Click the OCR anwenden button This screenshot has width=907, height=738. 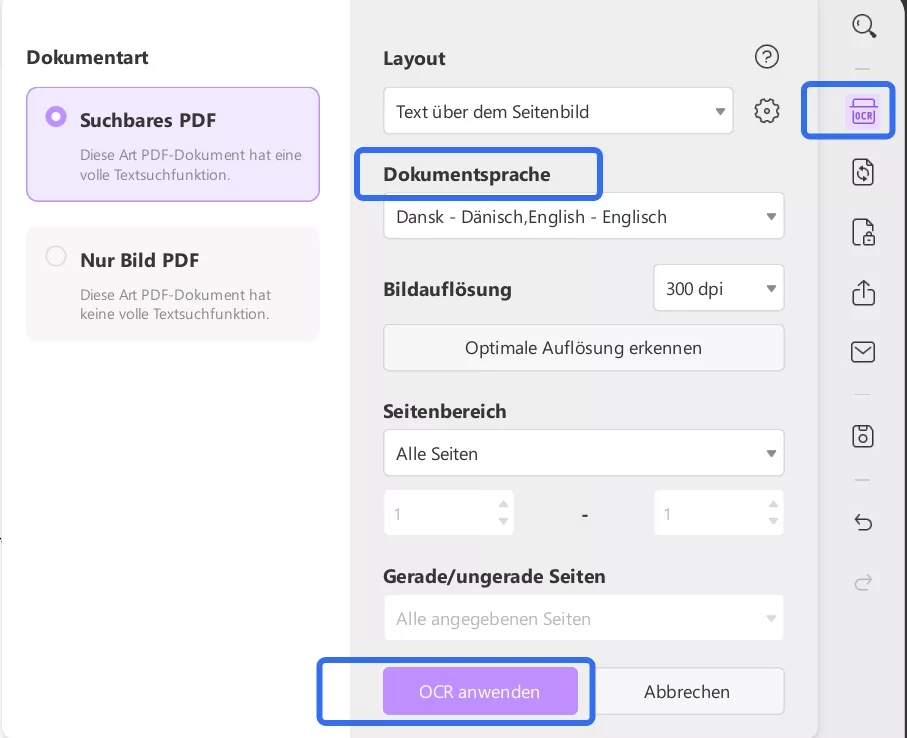pyautogui.click(x=481, y=691)
